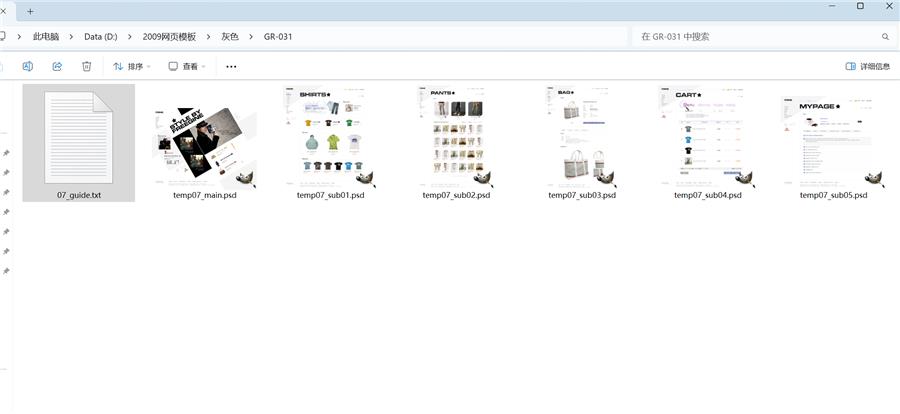
Task: Go to 此电脑 in the breadcrumb
Action: click(x=46, y=37)
